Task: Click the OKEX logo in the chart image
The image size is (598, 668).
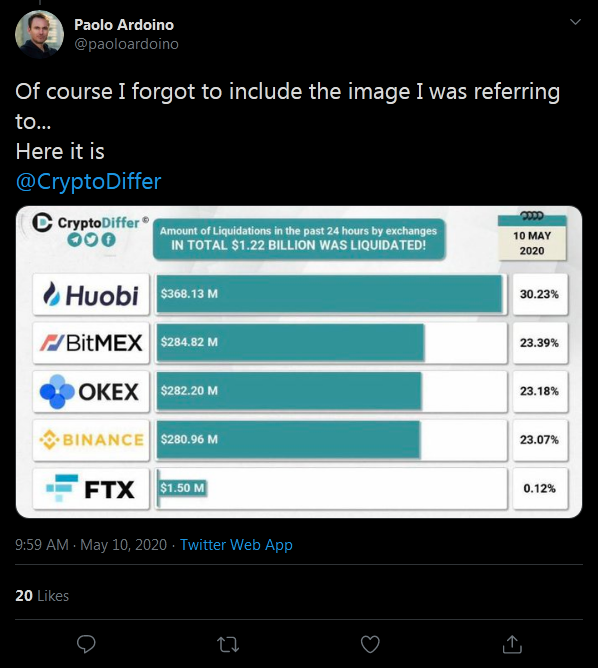Action: point(91,392)
